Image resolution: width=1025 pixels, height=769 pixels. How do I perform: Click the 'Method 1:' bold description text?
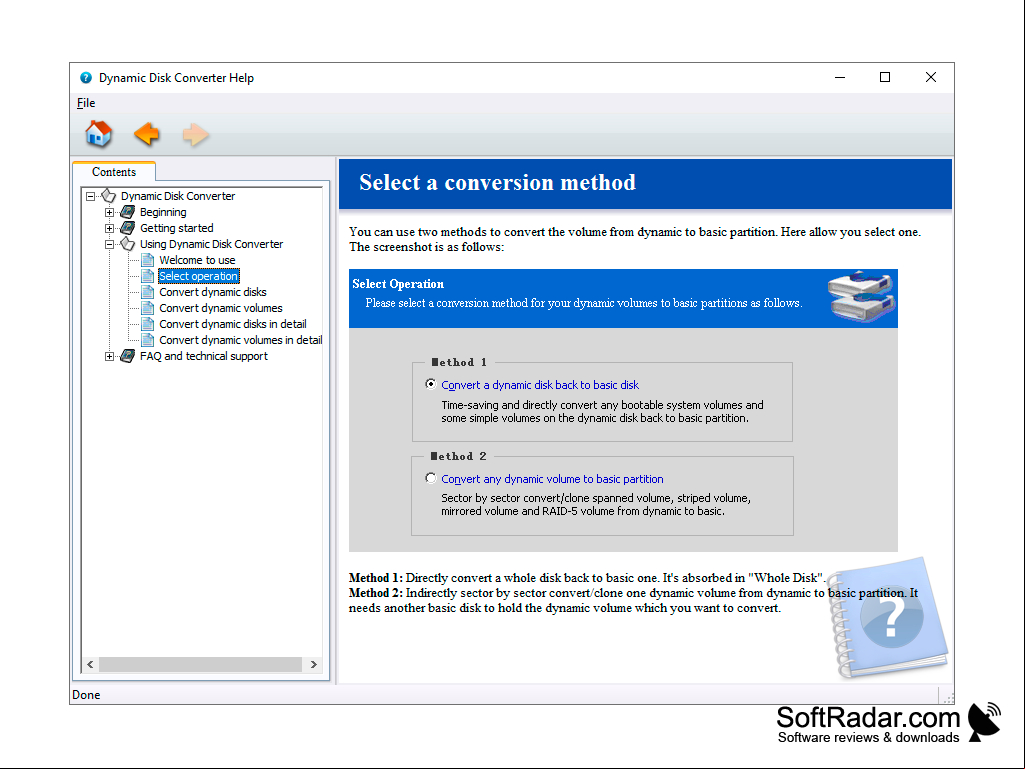point(376,577)
